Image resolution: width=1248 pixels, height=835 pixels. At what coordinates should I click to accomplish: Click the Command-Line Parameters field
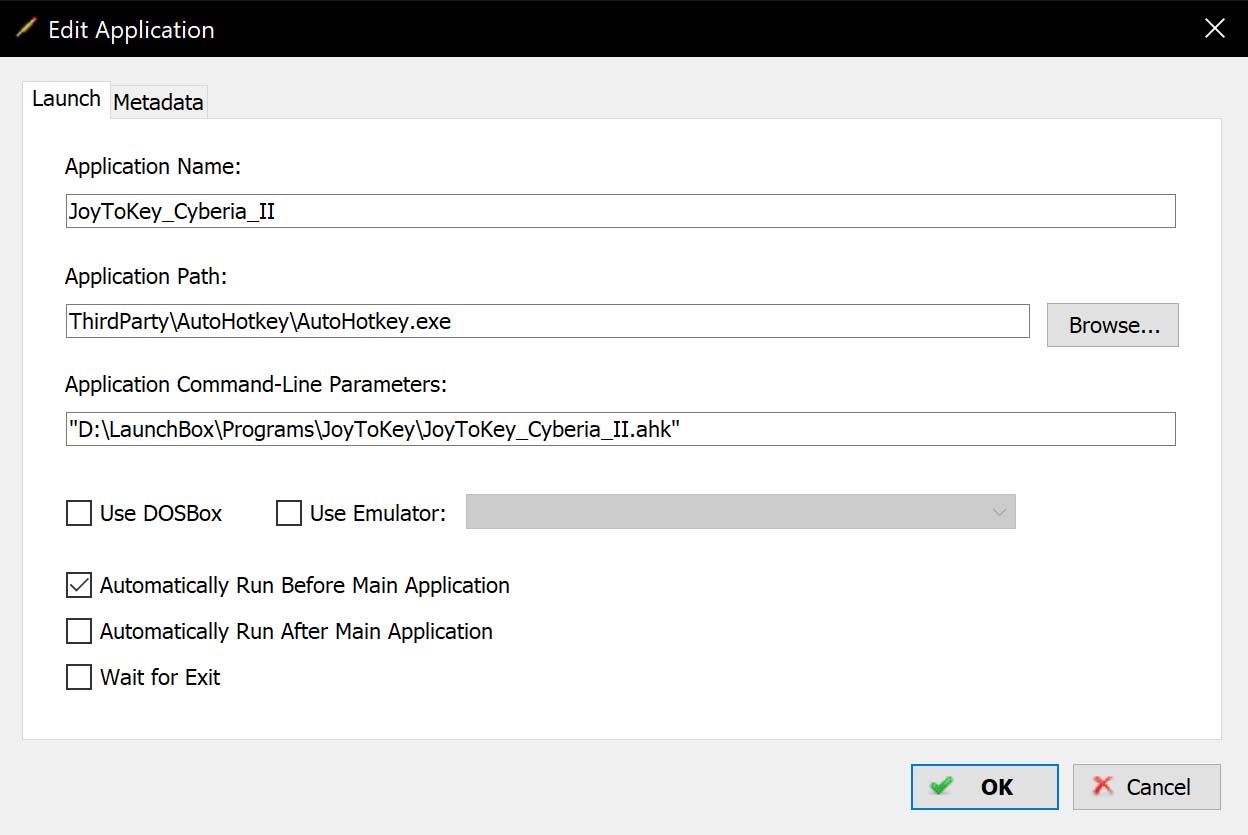click(x=620, y=429)
